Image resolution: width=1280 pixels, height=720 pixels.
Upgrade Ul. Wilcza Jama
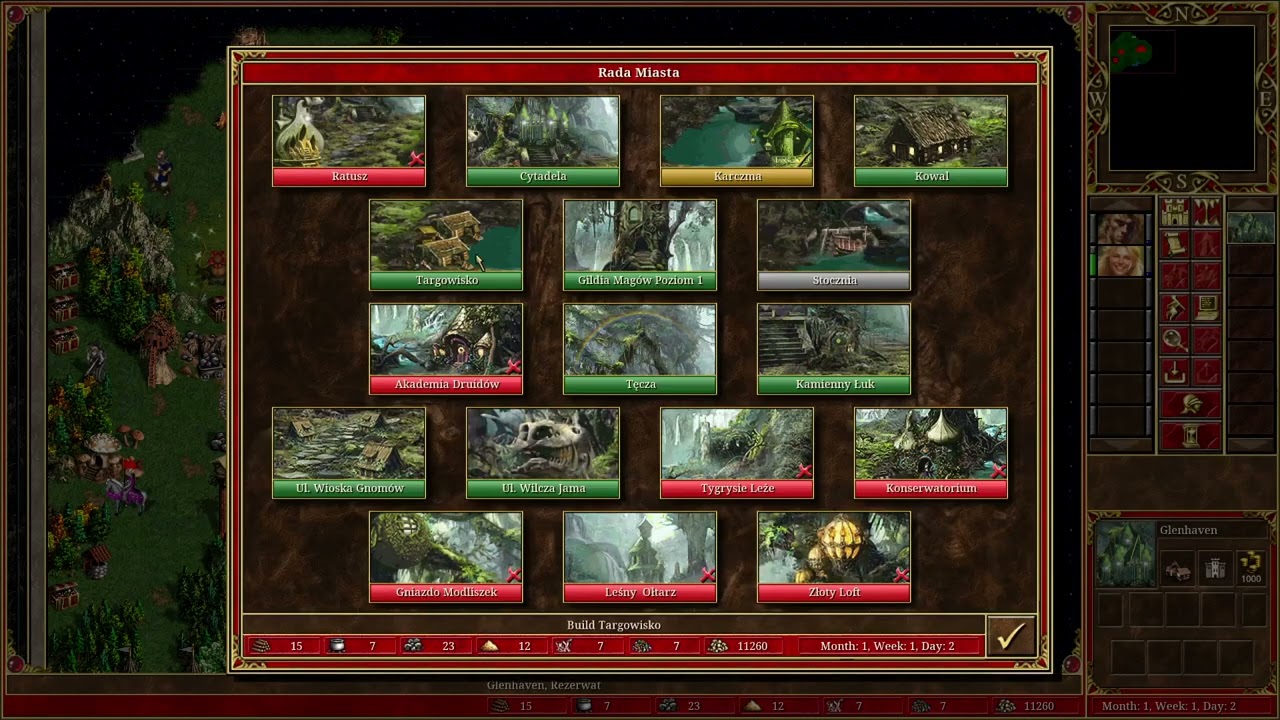pyautogui.click(x=543, y=453)
